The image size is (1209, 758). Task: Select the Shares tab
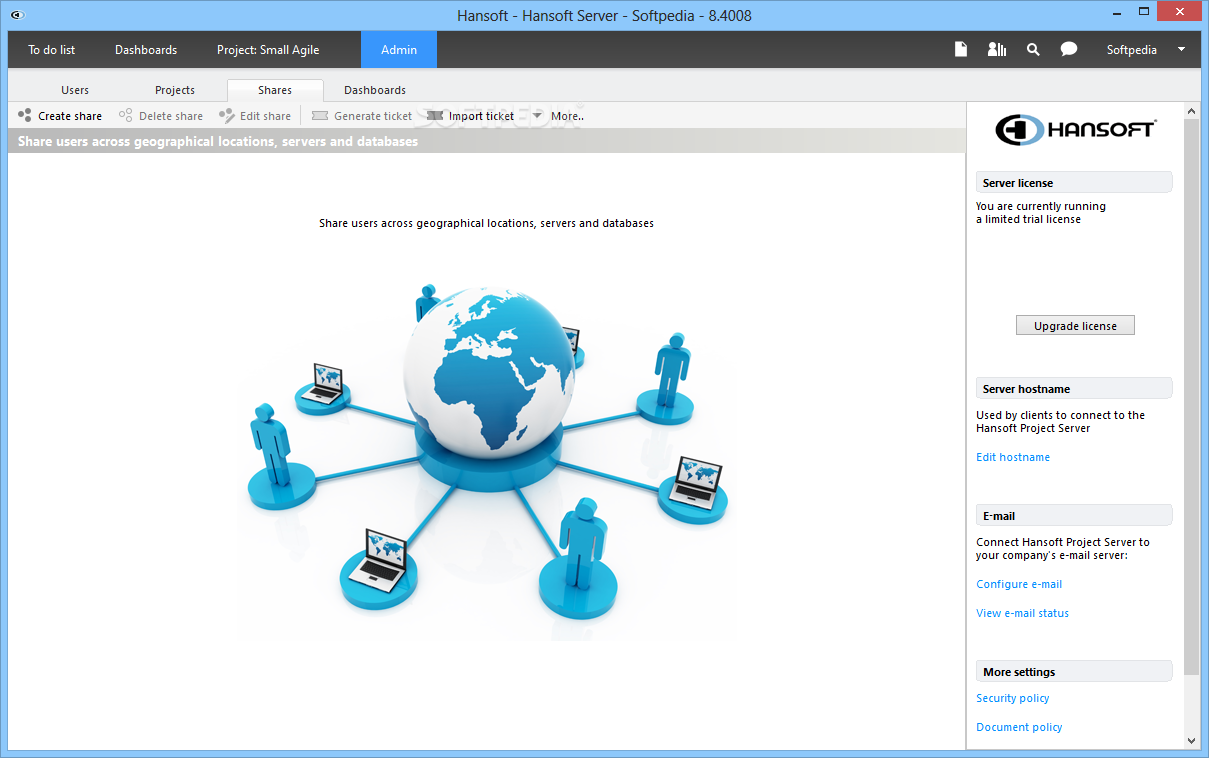pyautogui.click(x=275, y=90)
